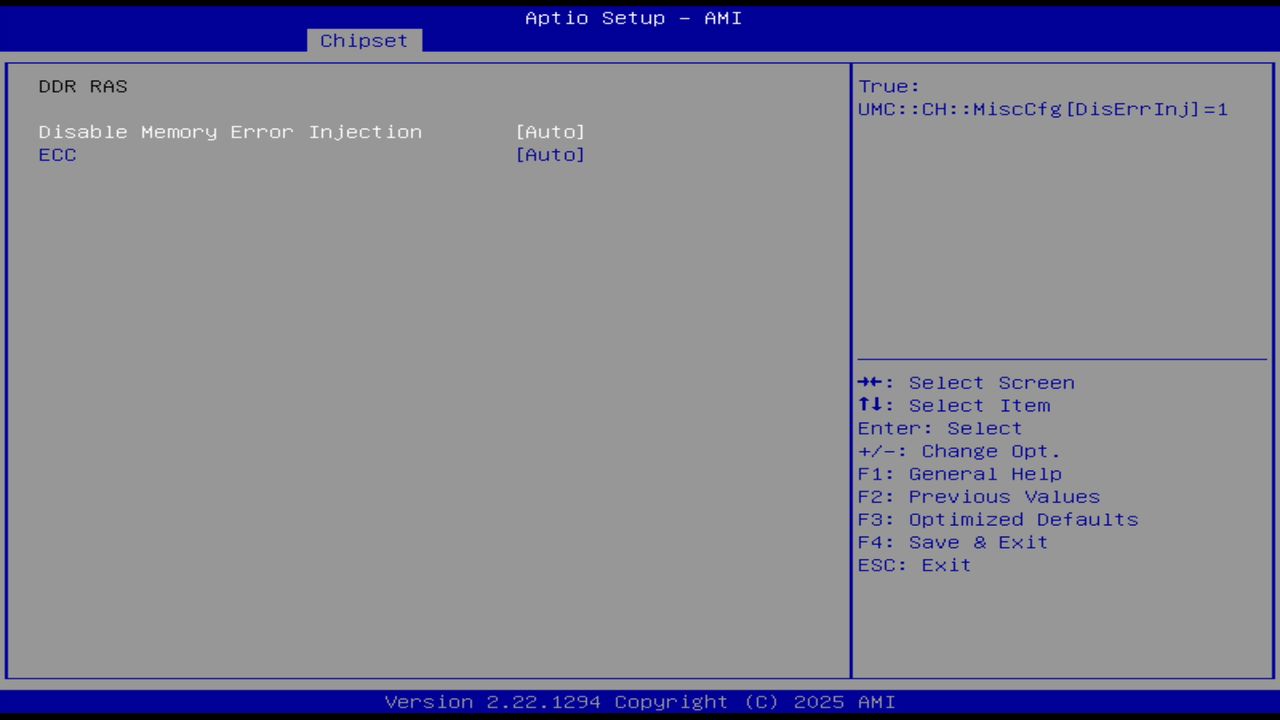Select the Disable Memory Error Injection option
Viewport: 1280px width, 720px height.
[230, 131]
